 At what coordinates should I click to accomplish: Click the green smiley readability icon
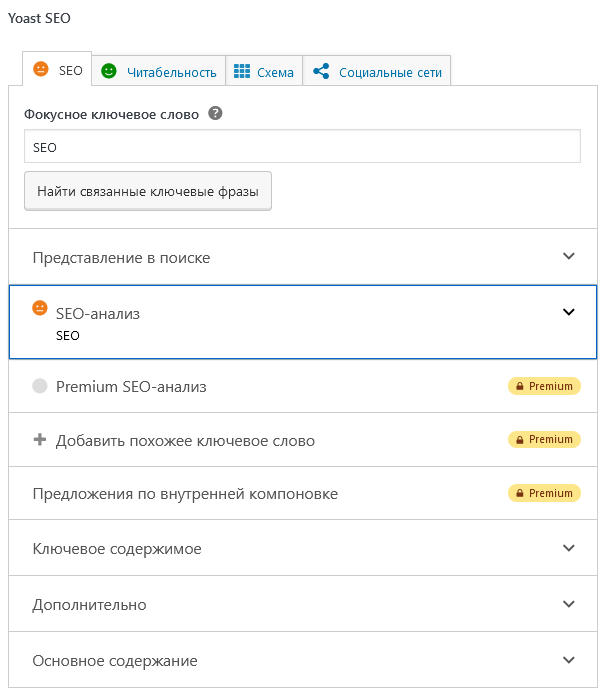[x=109, y=71]
